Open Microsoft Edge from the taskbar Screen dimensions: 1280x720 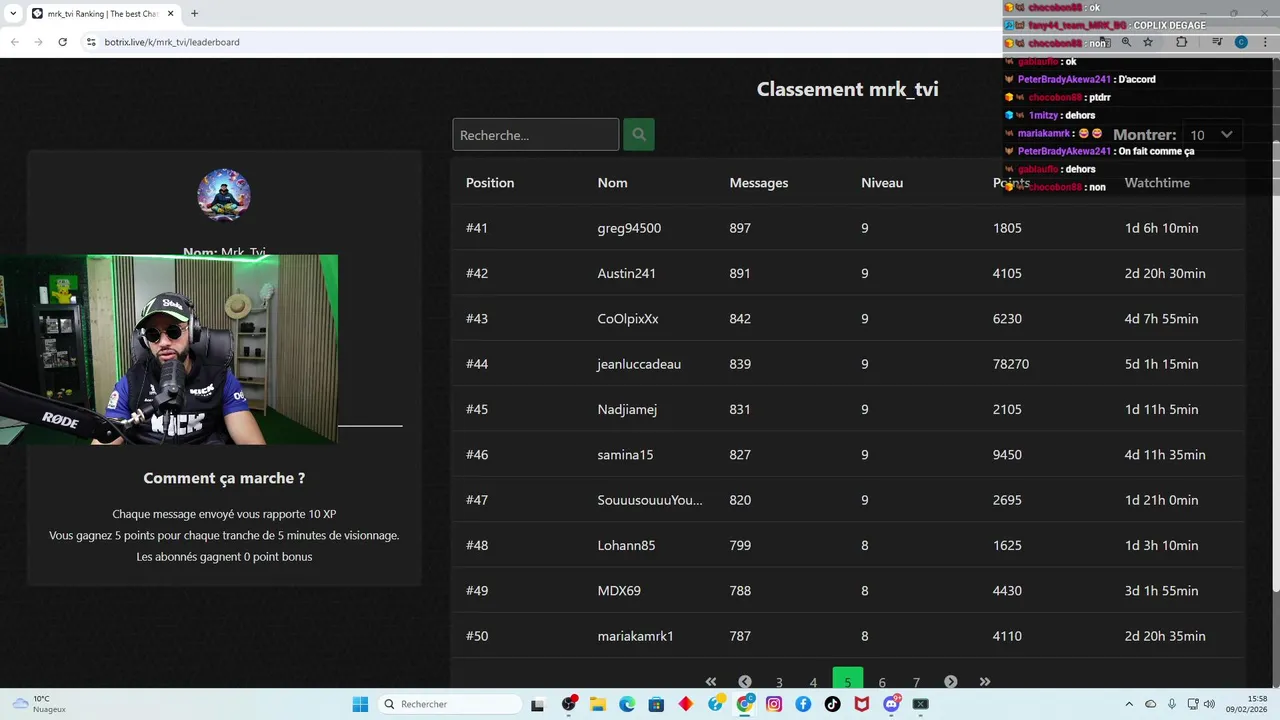pyautogui.click(x=627, y=704)
